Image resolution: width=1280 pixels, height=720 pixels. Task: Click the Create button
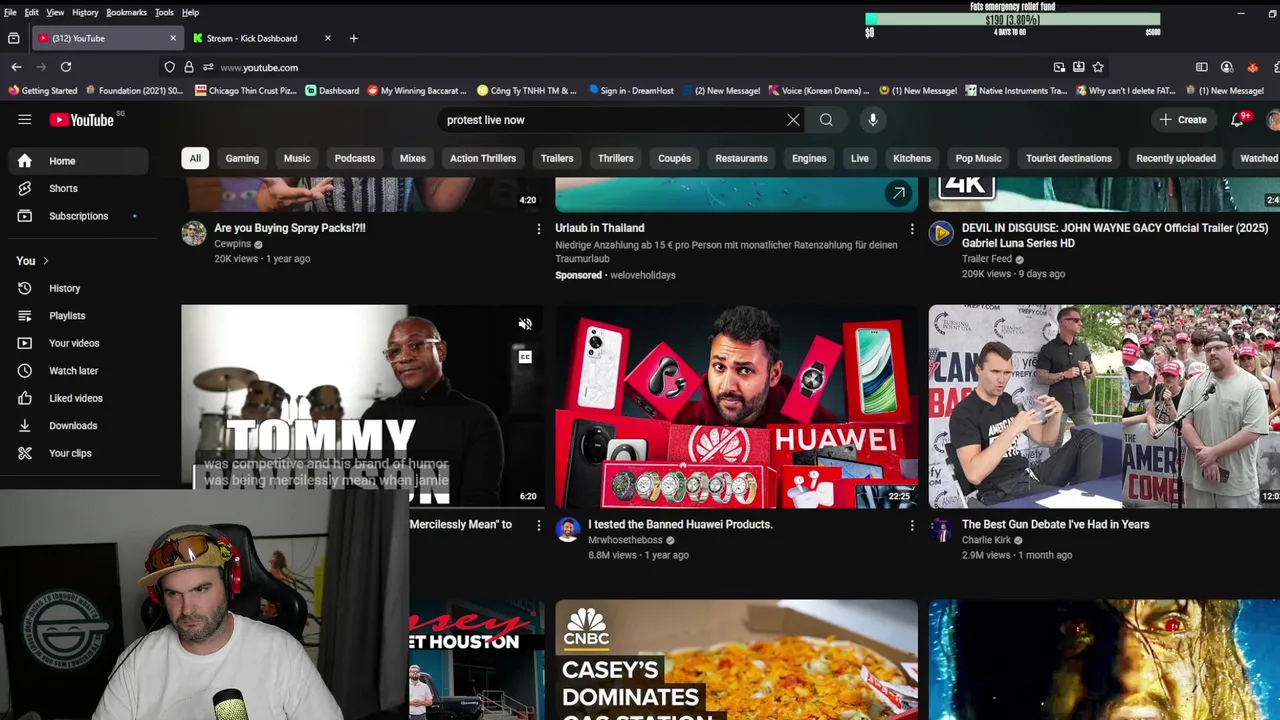[x=1184, y=120]
